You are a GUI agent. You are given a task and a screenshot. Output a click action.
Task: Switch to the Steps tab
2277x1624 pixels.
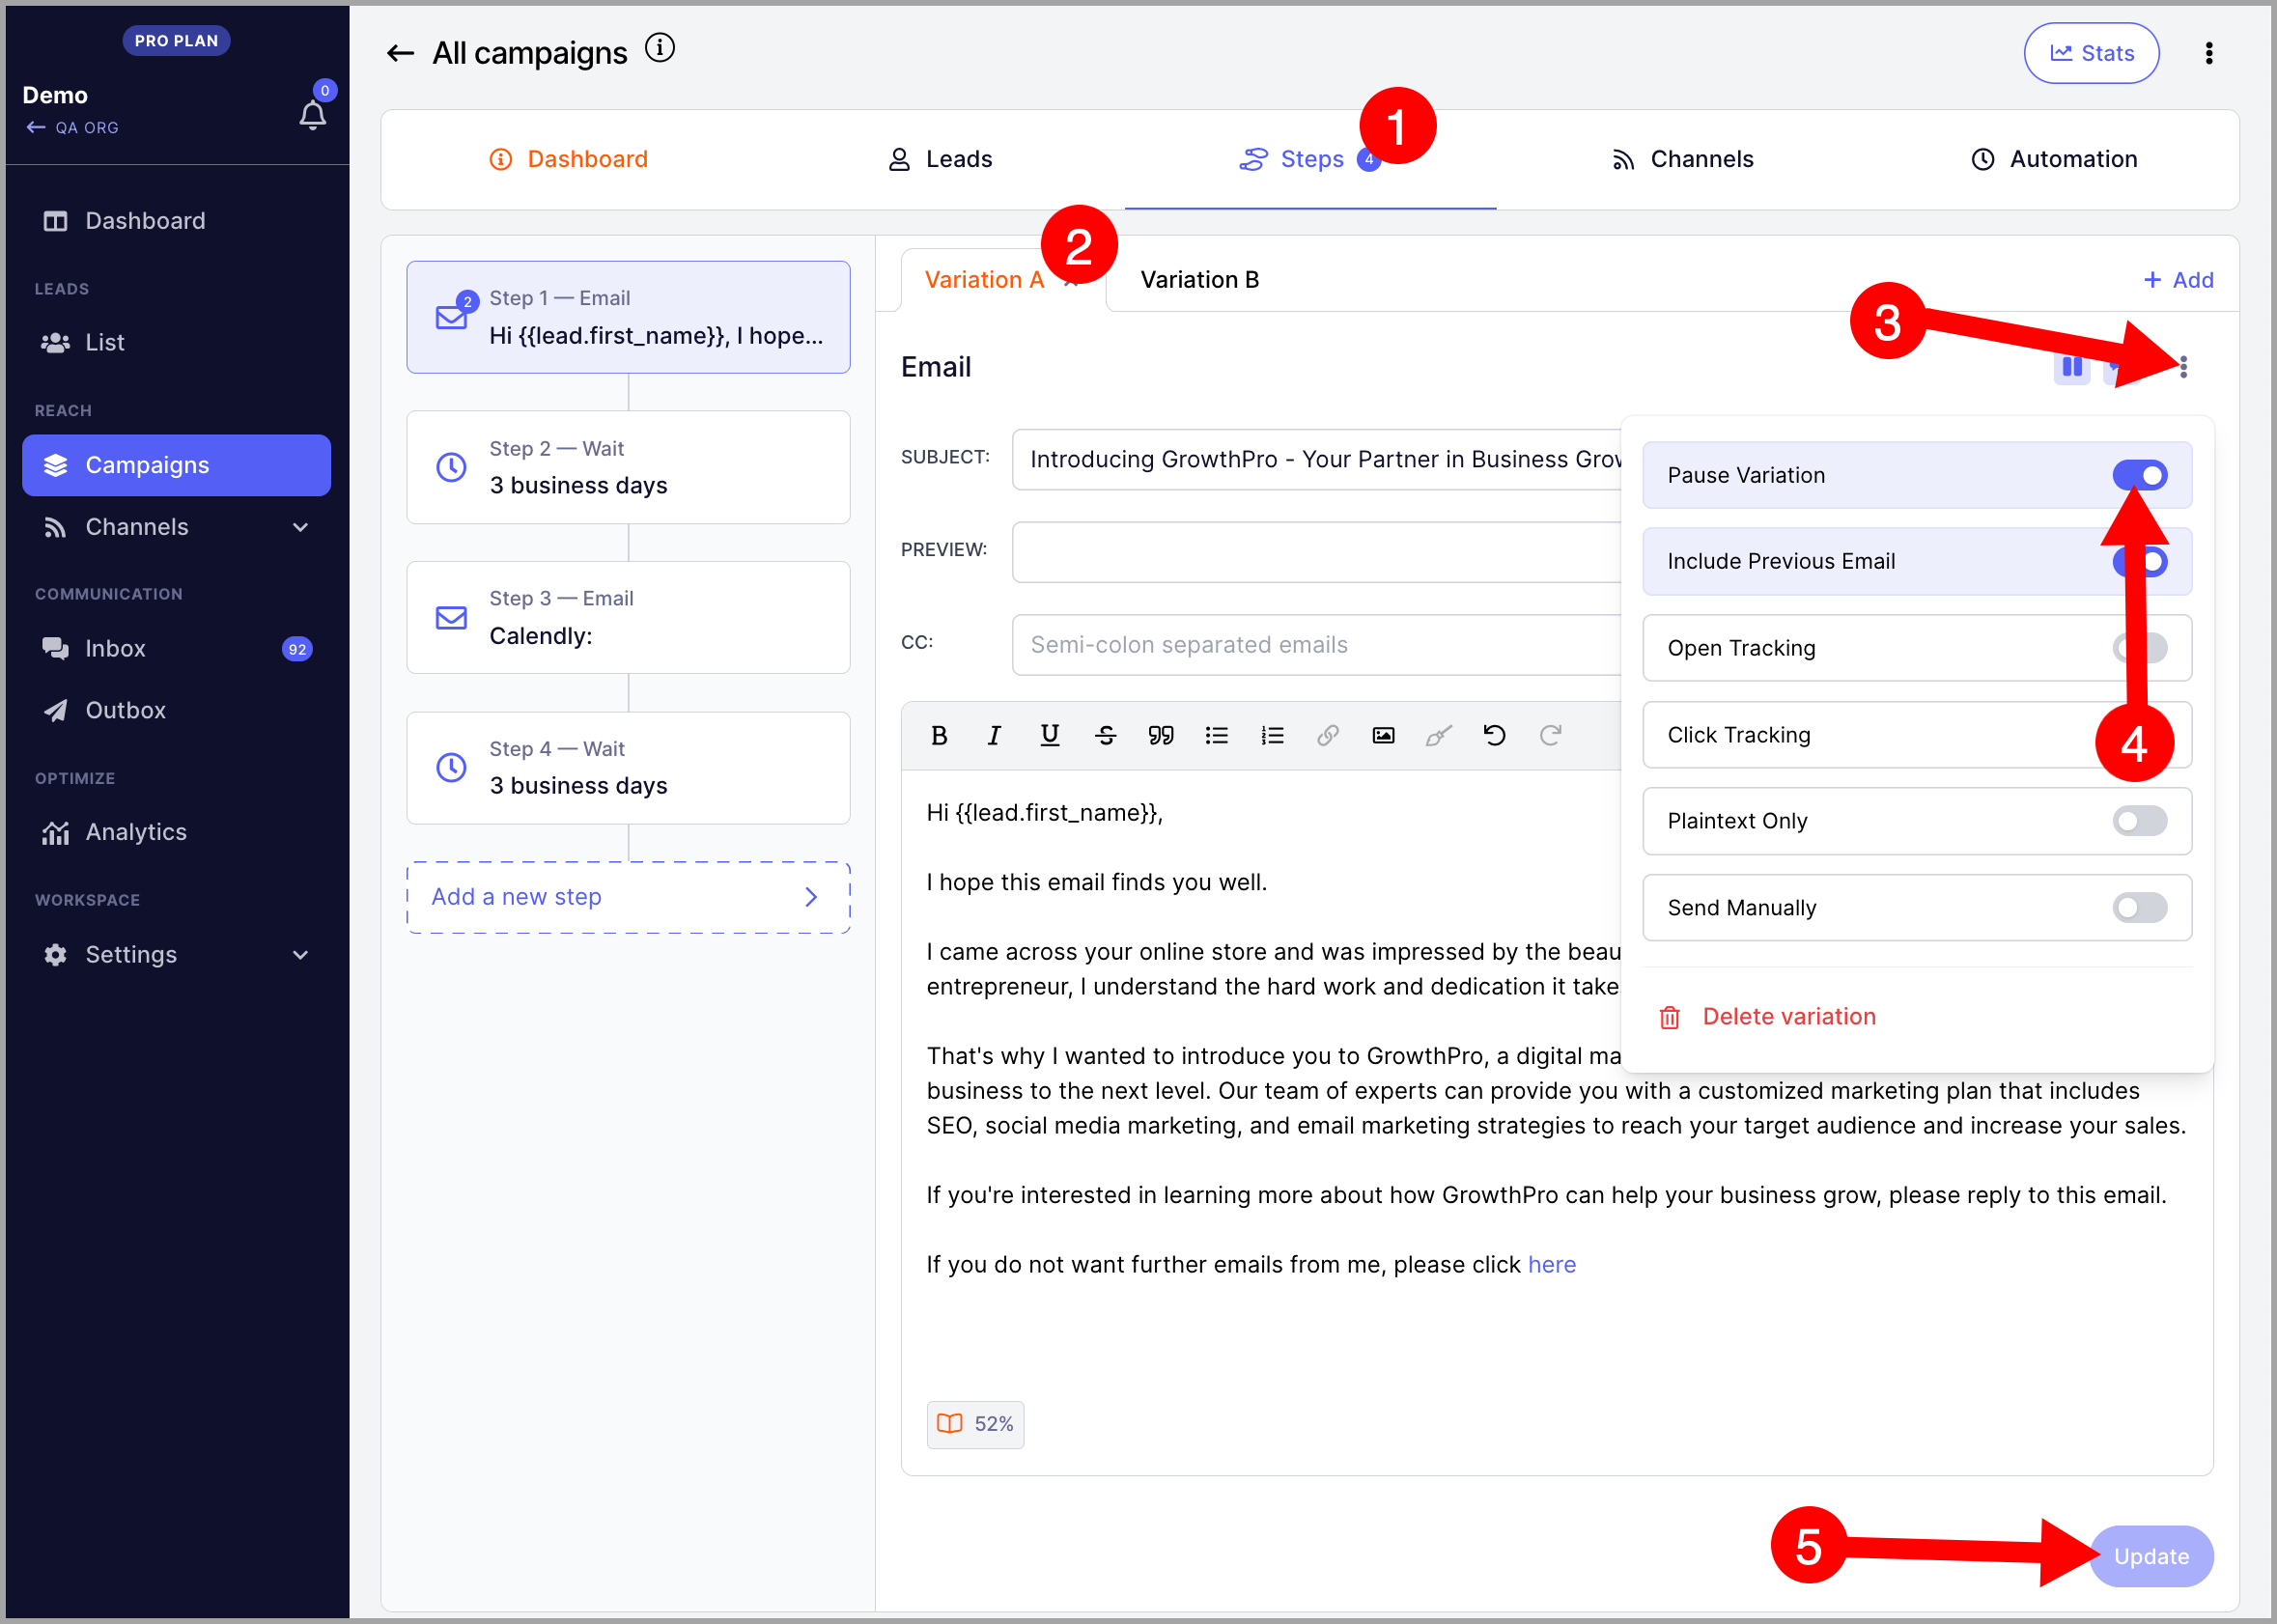1310,160
